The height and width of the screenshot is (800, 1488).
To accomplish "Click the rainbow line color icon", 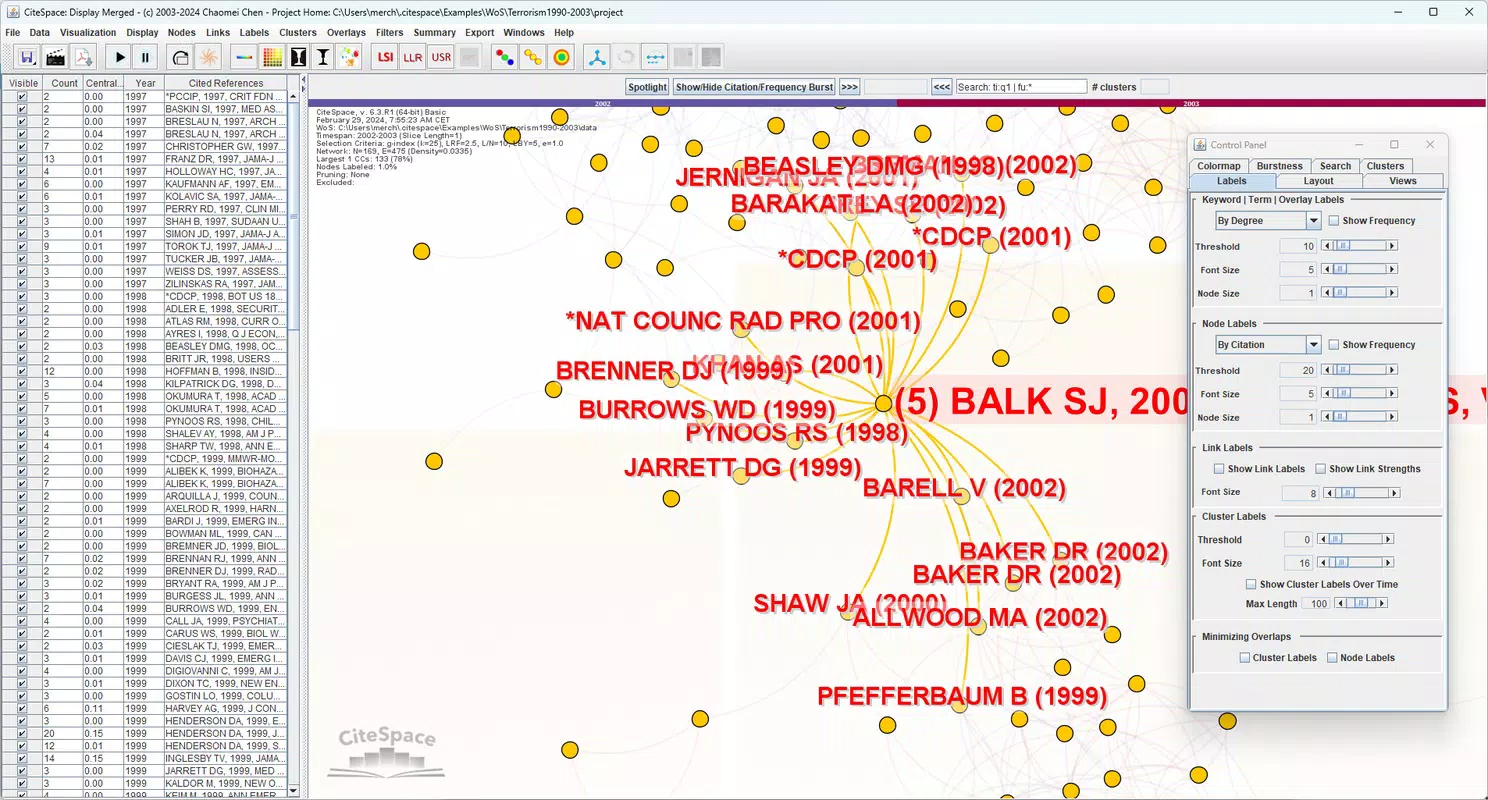I will [244, 57].
